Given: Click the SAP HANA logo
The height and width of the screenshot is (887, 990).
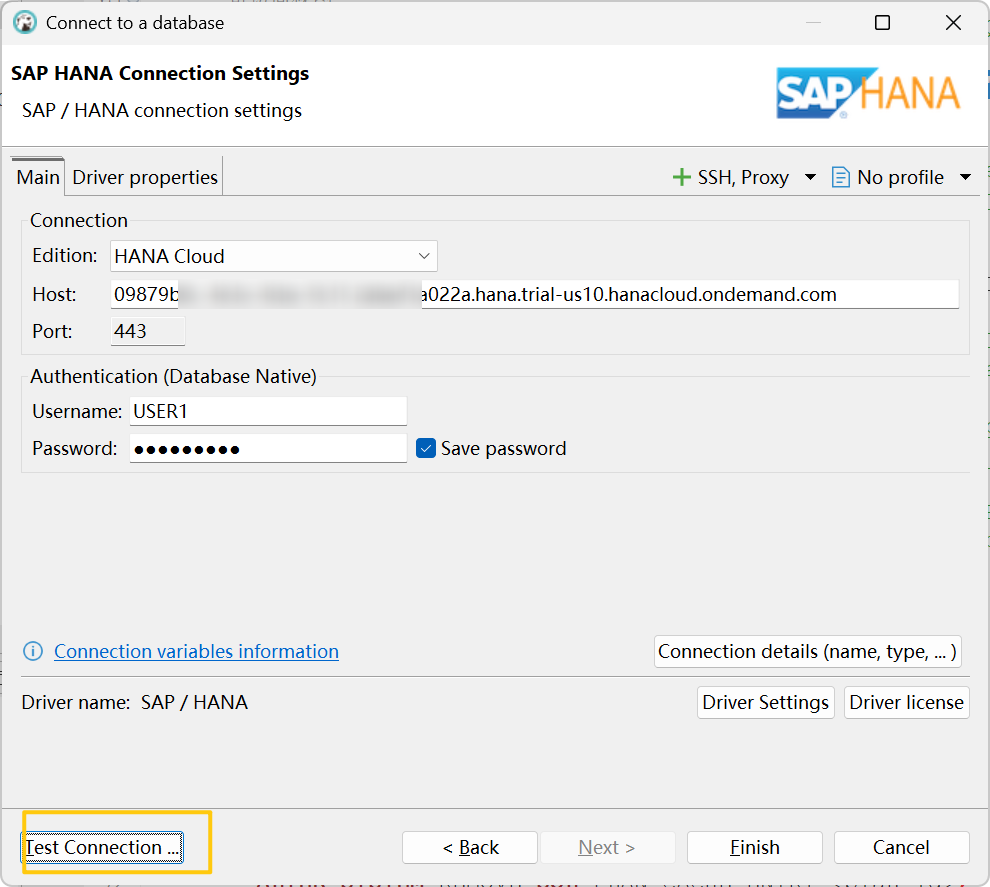Looking at the screenshot, I should point(868,93).
